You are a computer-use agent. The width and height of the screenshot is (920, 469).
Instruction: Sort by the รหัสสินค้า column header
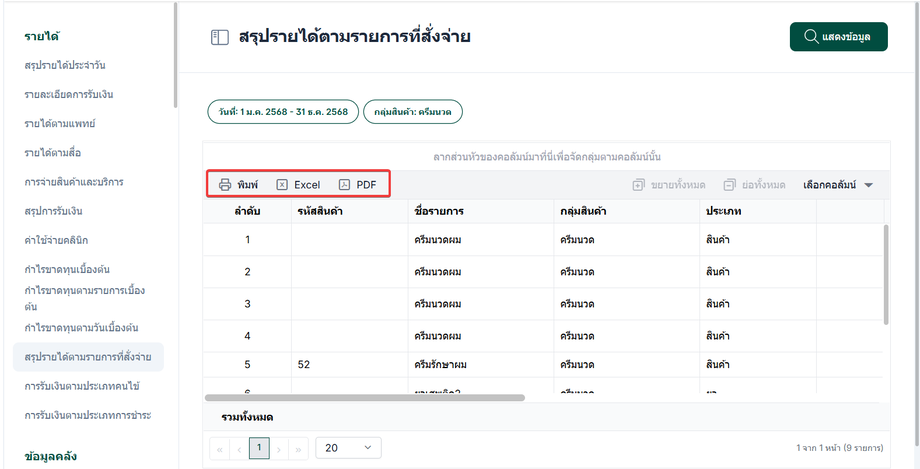tap(350, 211)
